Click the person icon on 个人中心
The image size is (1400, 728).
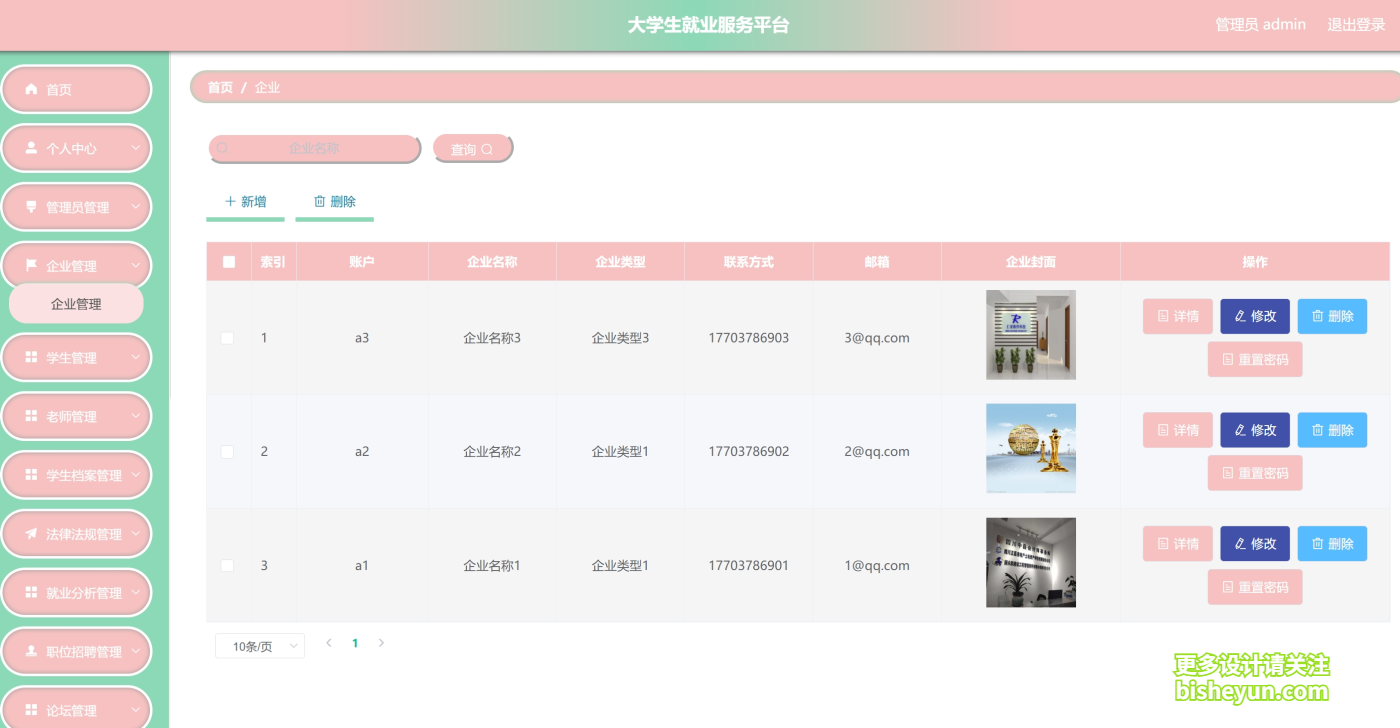(x=30, y=148)
